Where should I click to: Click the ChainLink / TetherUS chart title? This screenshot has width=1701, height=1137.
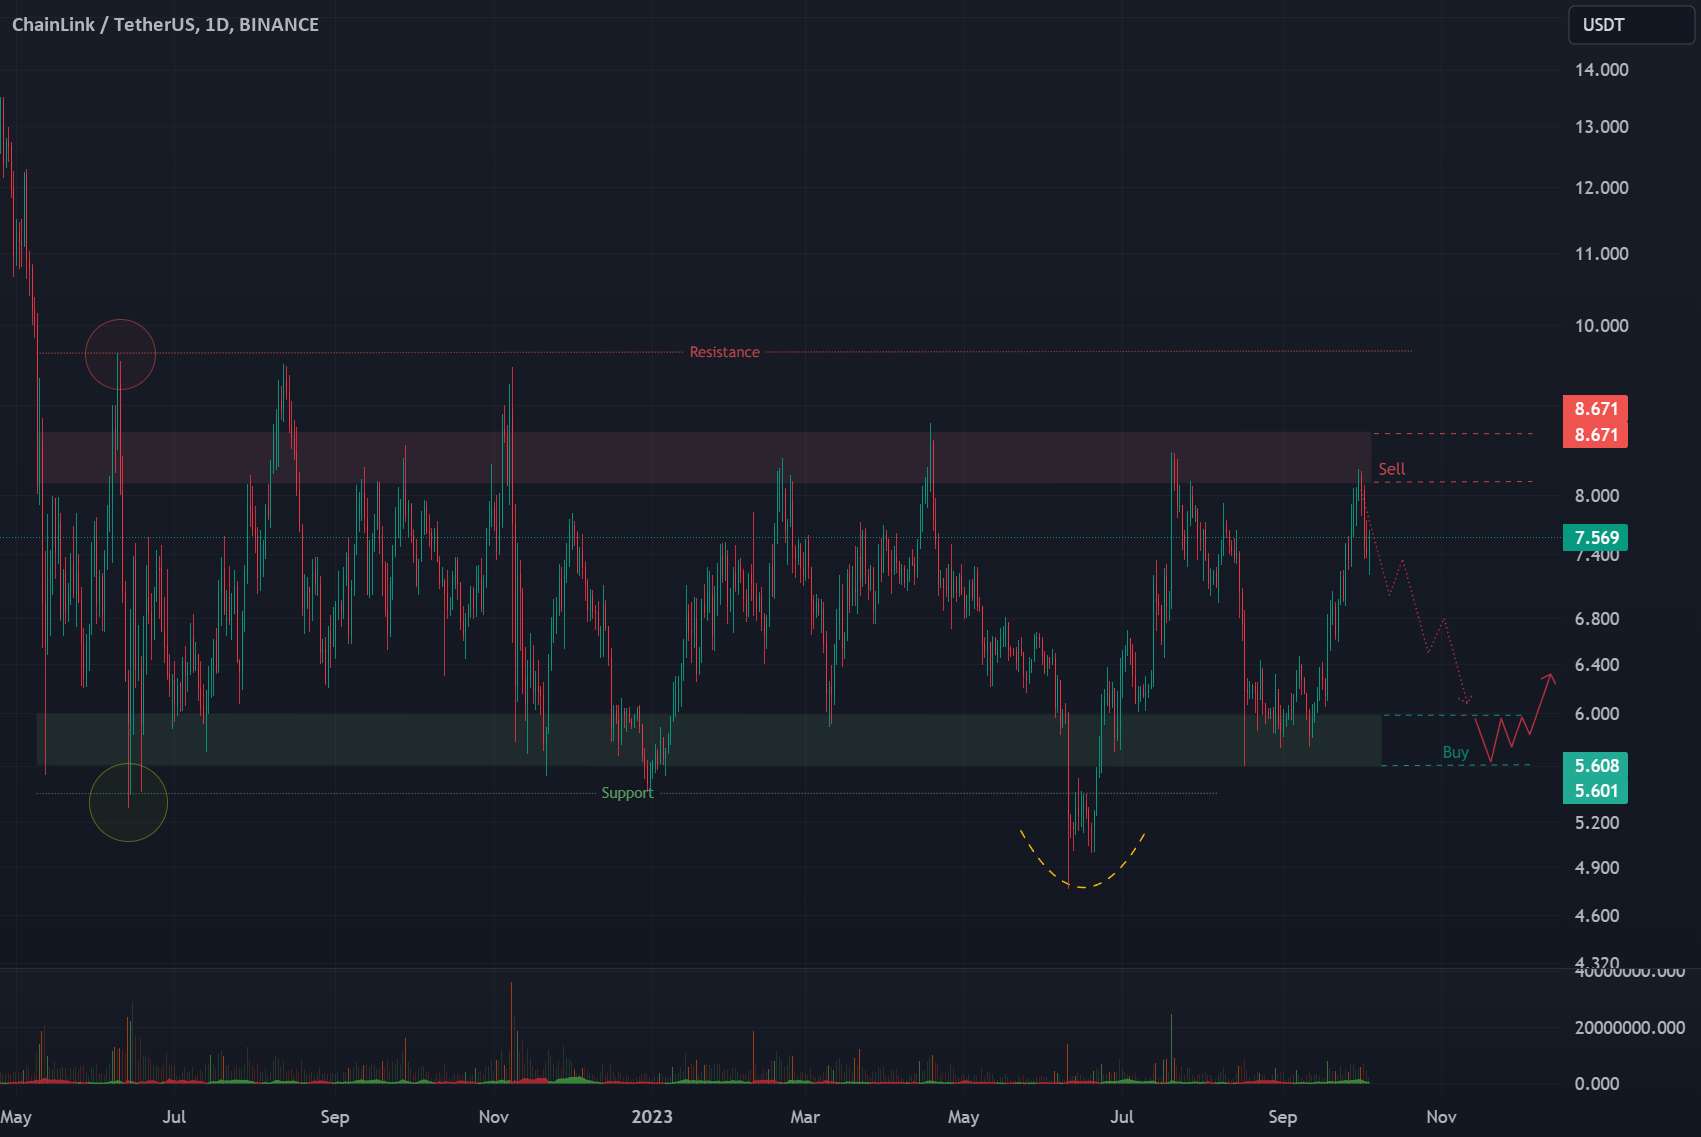tap(165, 24)
